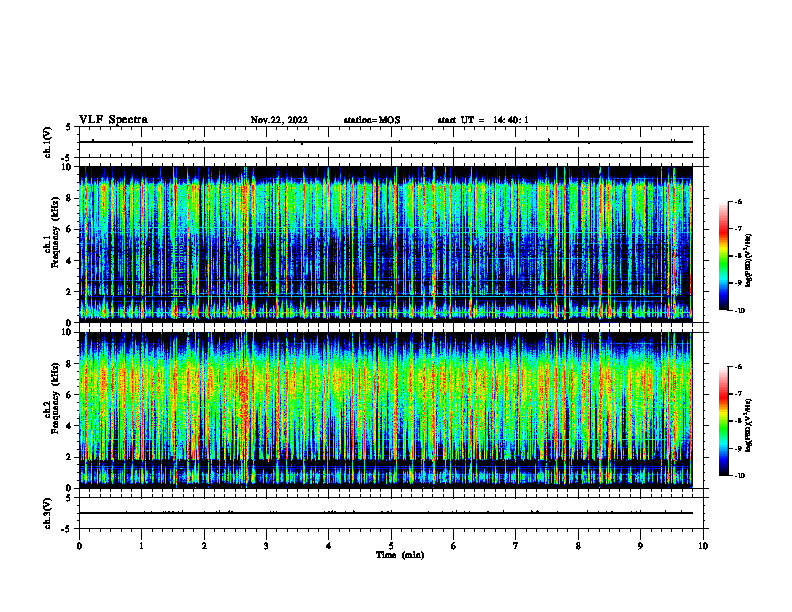792x612 pixels.
Task: Click the "station=MOS" header text
Action: click(x=372, y=120)
